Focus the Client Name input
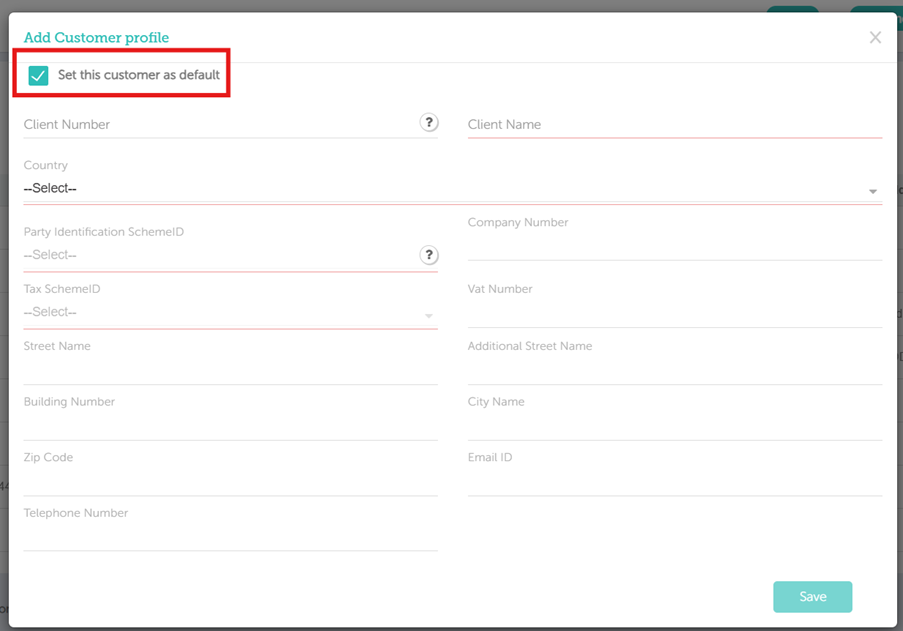The width and height of the screenshot is (903, 631). point(674,125)
